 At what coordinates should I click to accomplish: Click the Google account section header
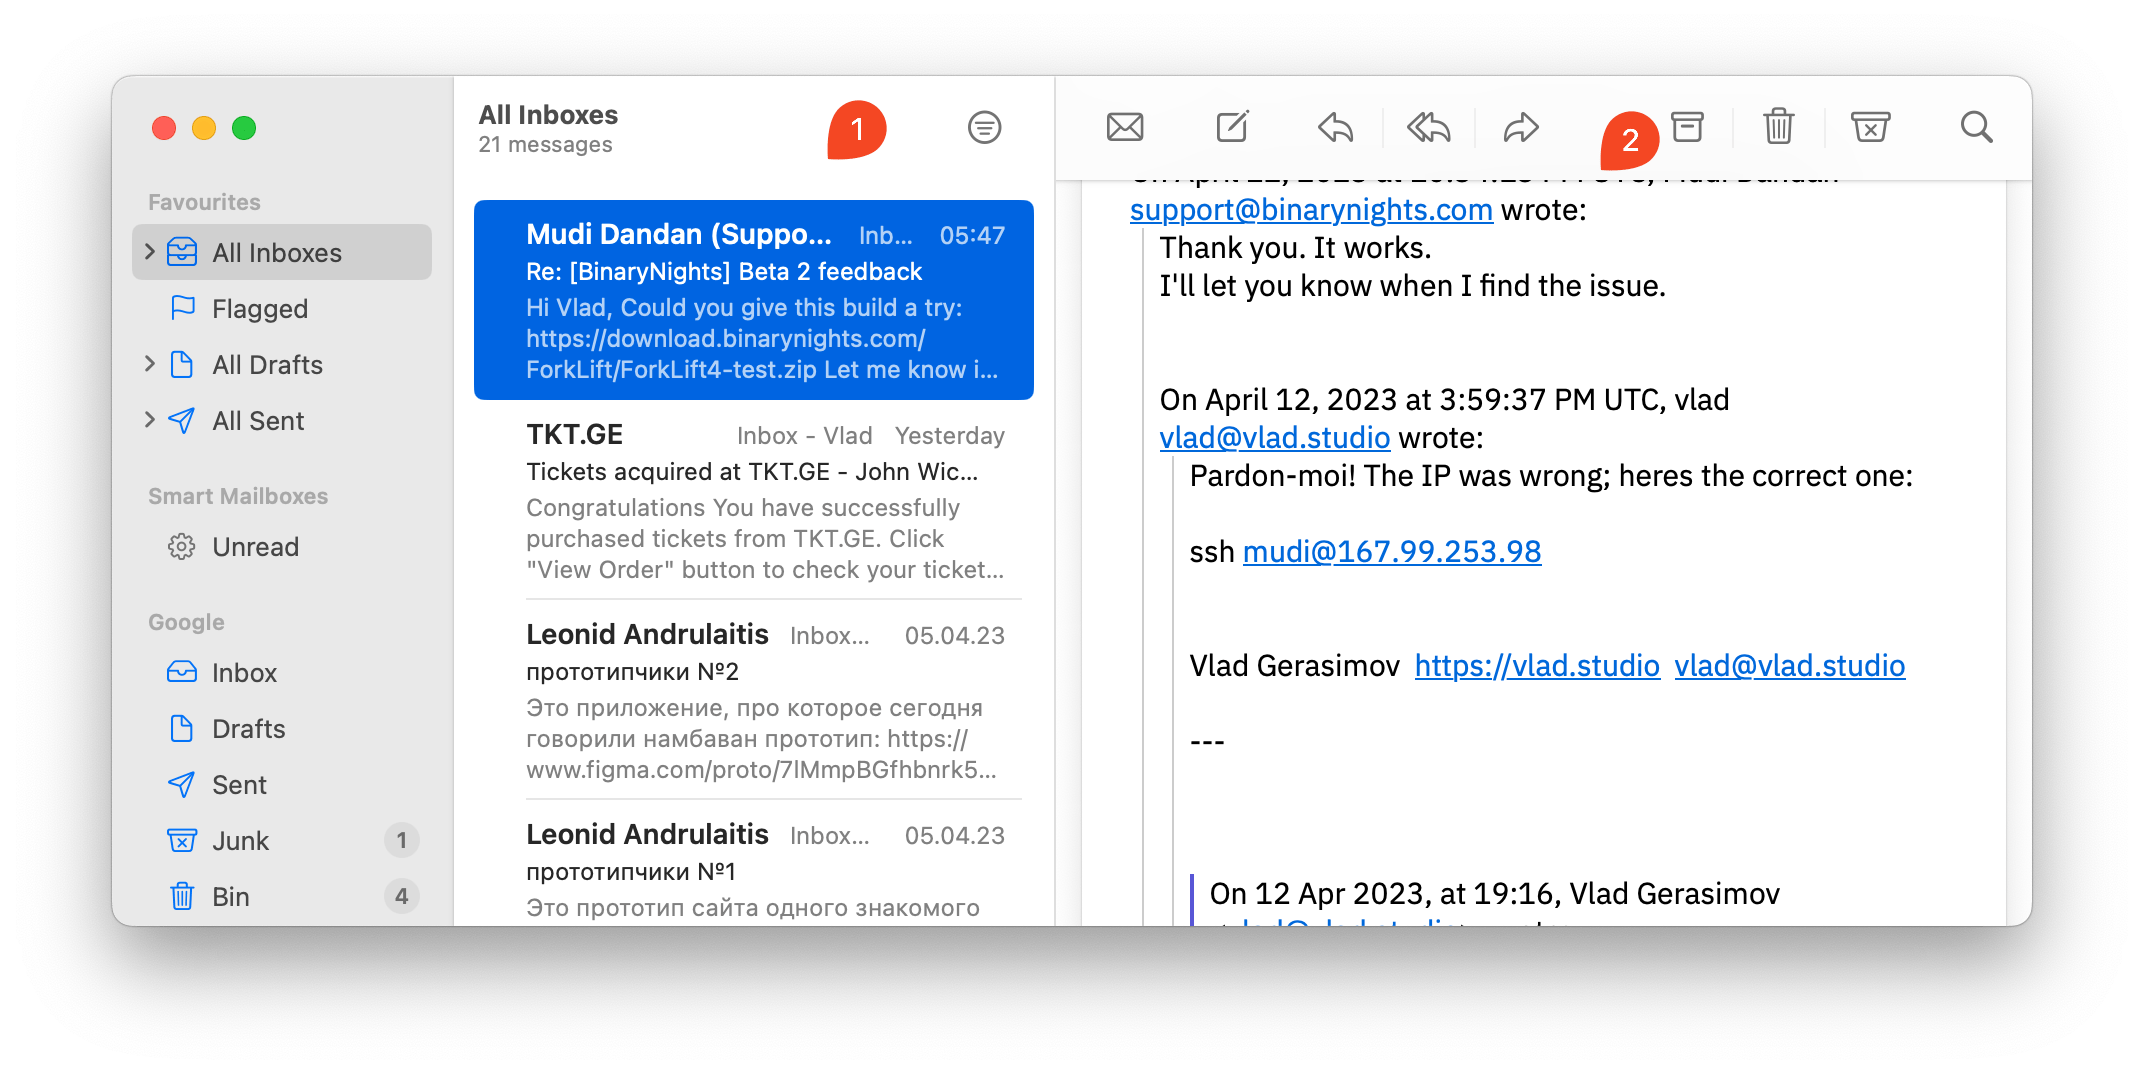click(x=186, y=622)
